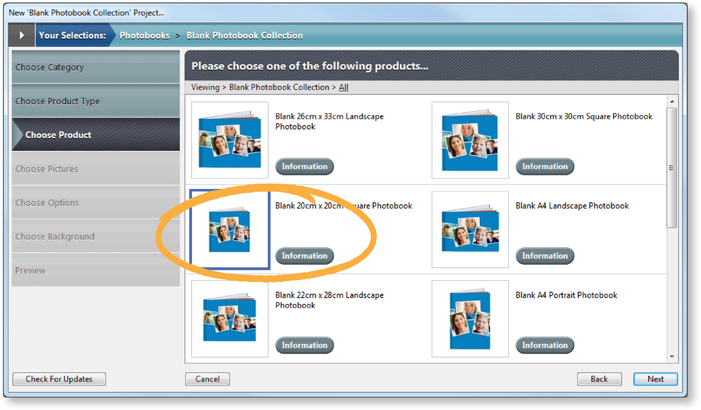
Task: Click the Photobooks breadcrumb in Your Selections
Action: 144,35
